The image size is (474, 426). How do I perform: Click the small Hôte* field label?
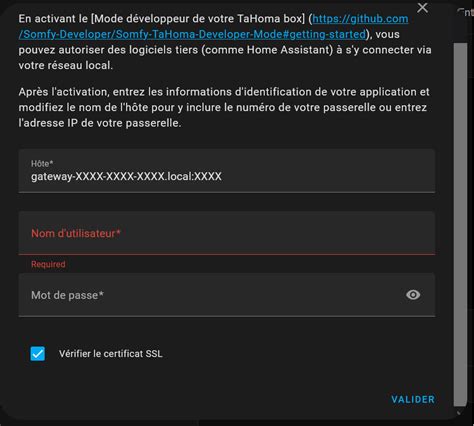click(x=42, y=163)
